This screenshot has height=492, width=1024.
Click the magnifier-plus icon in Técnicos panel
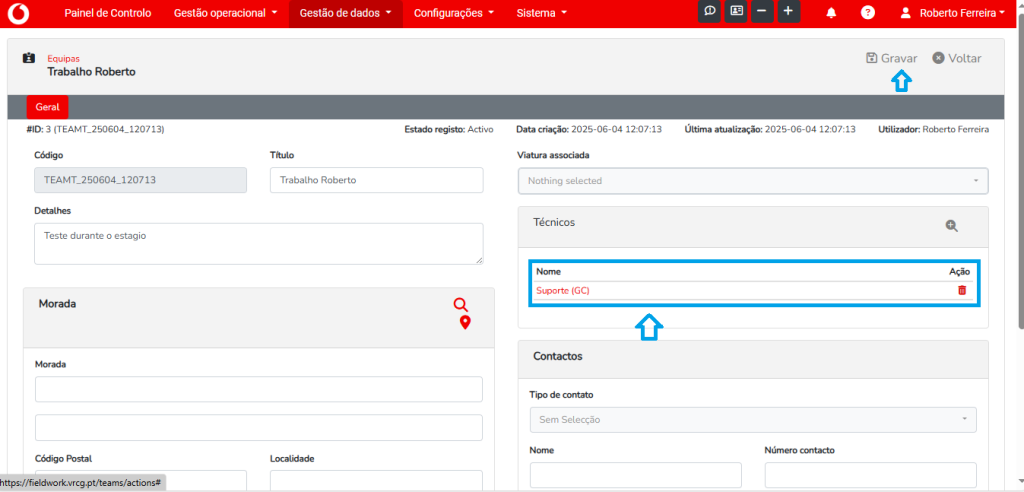click(x=952, y=225)
